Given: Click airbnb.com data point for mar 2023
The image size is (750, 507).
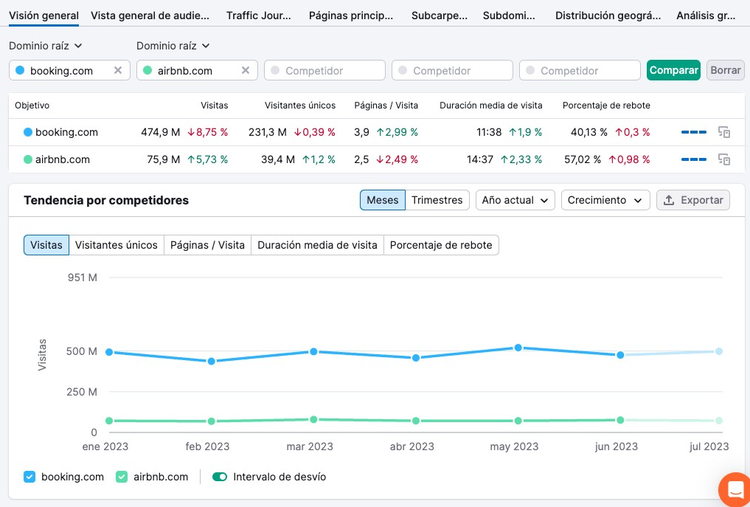Looking at the screenshot, I should [x=314, y=419].
